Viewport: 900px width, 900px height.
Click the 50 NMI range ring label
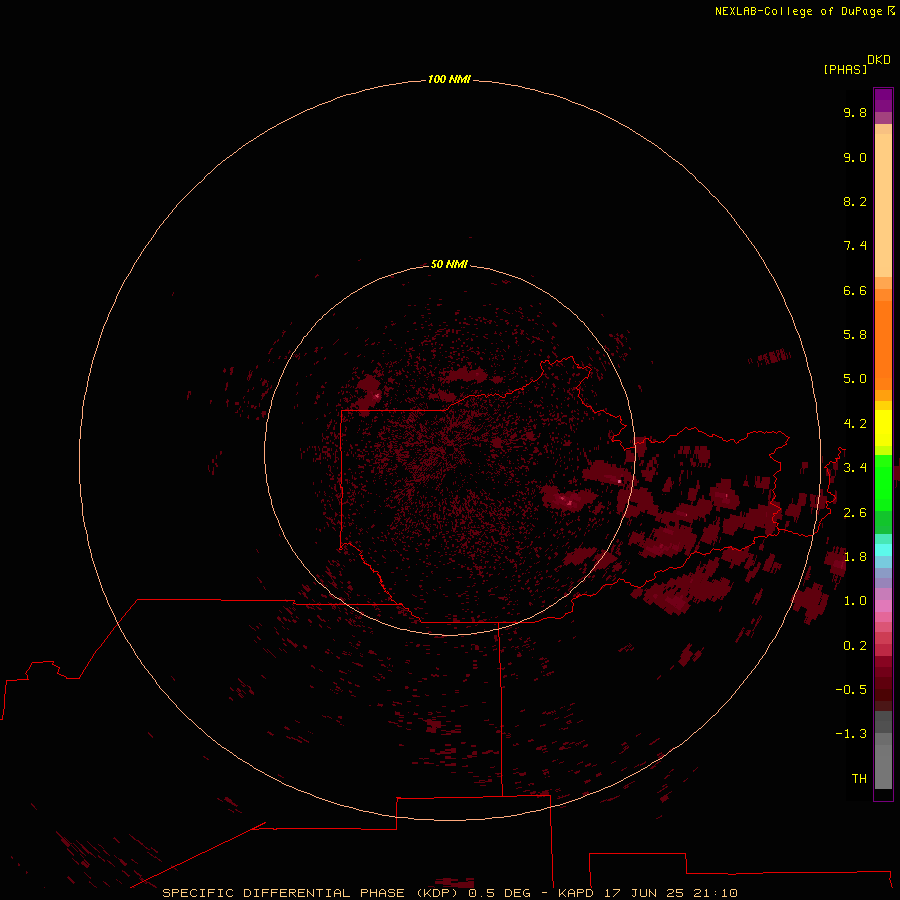click(449, 264)
